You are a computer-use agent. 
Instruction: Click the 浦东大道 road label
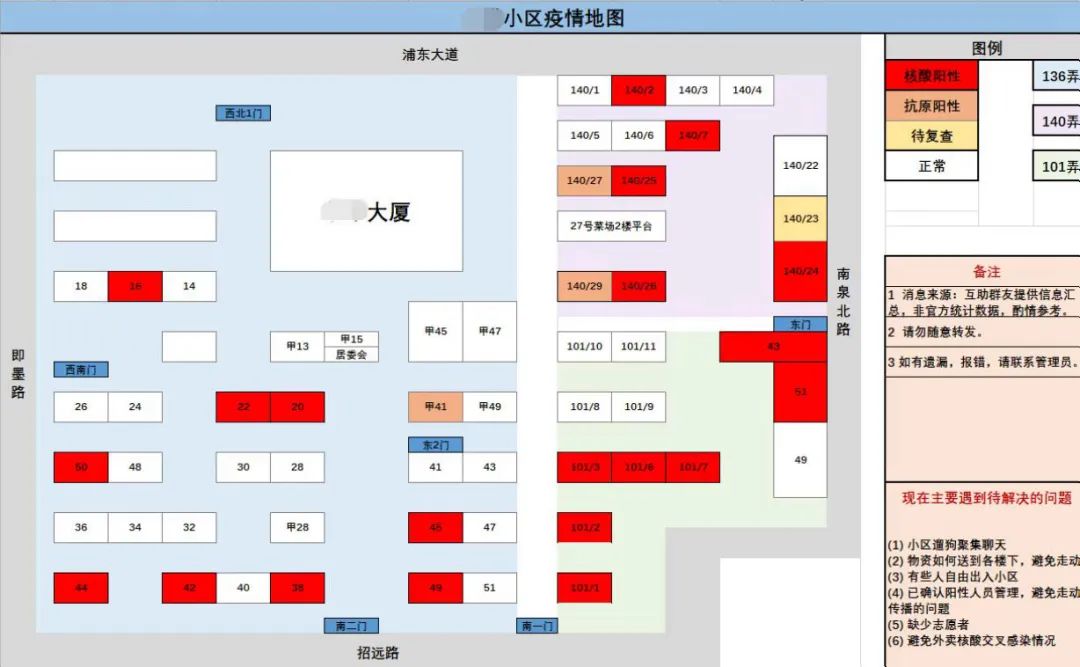(x=430, y=55)
